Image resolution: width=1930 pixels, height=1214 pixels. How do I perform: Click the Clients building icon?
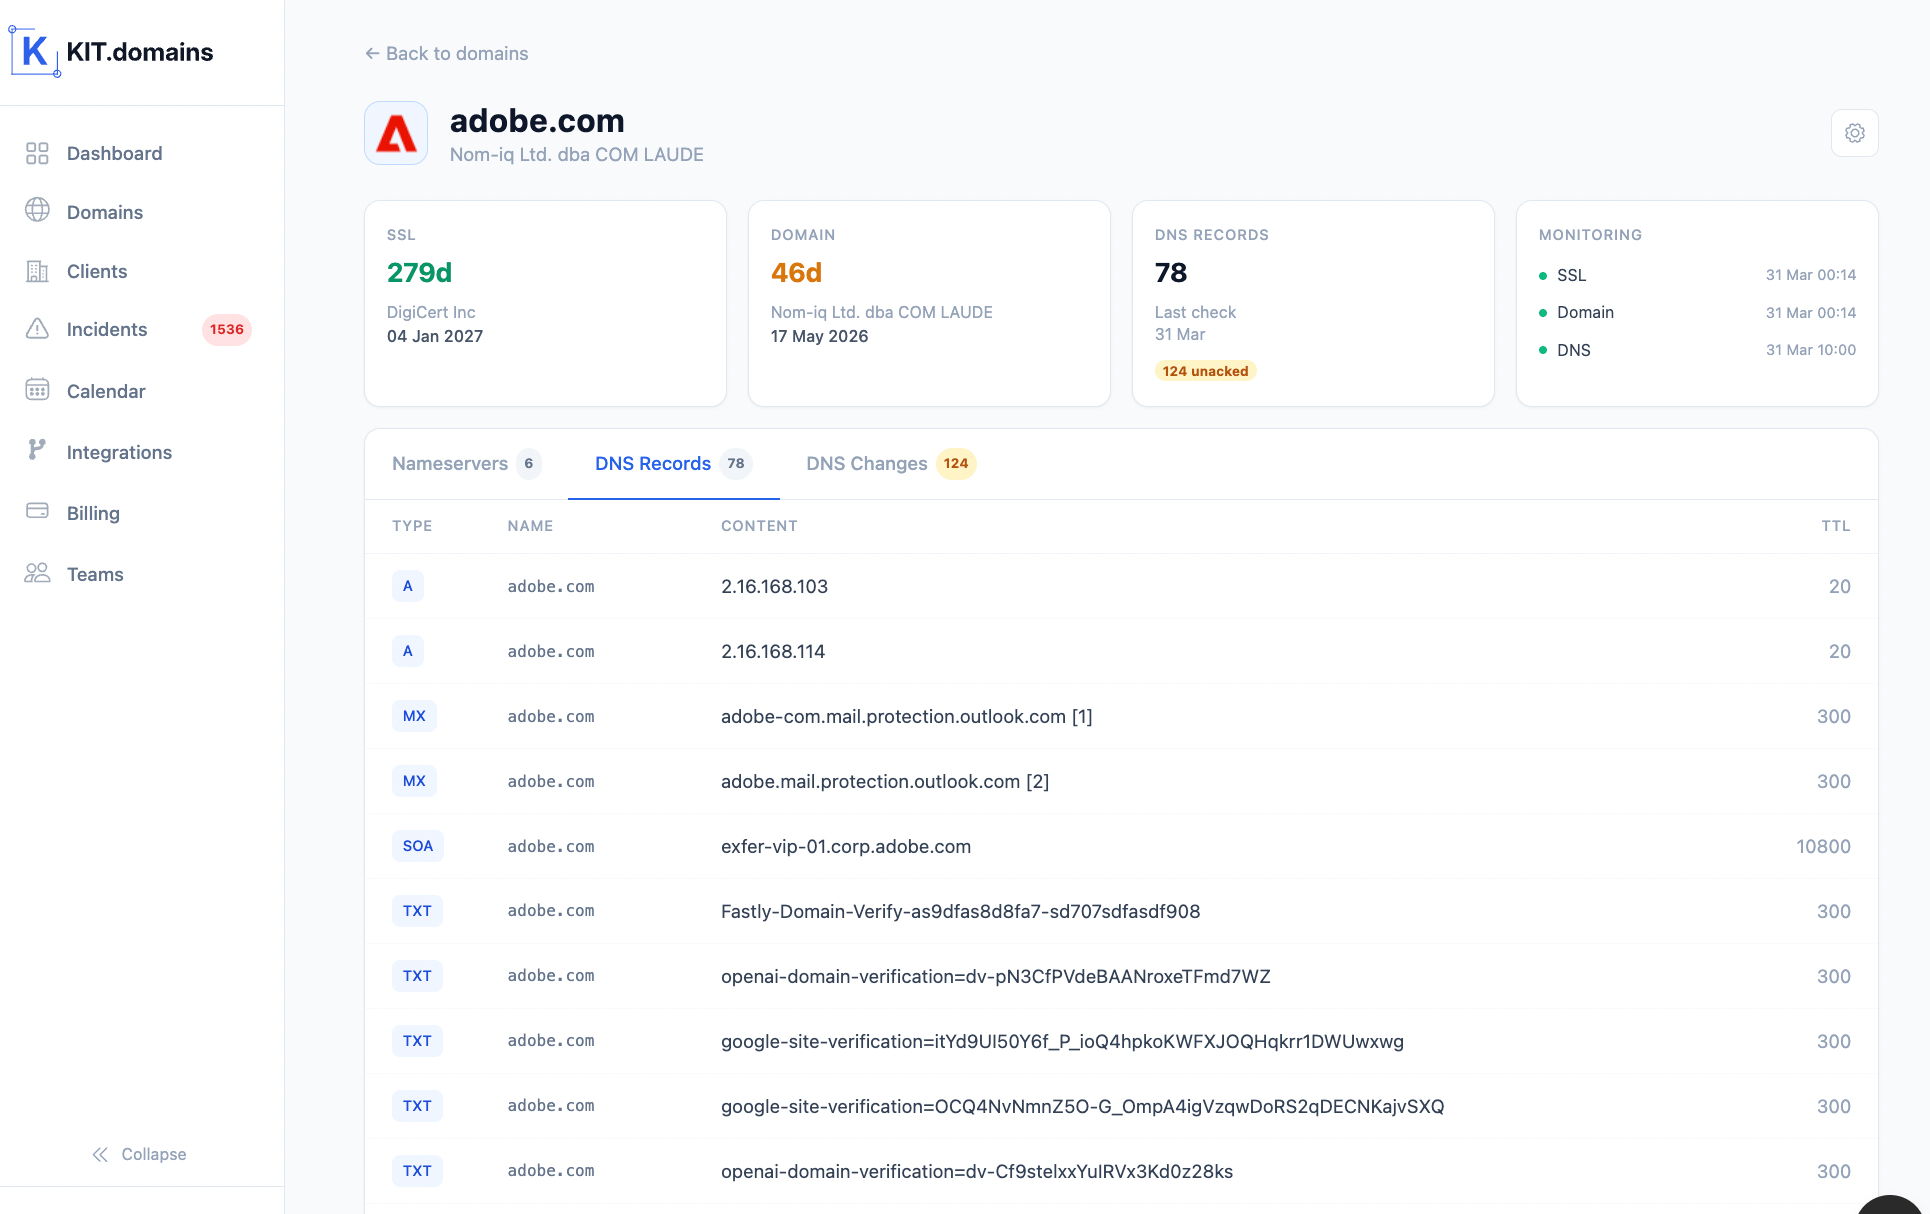tap(37, 271)
